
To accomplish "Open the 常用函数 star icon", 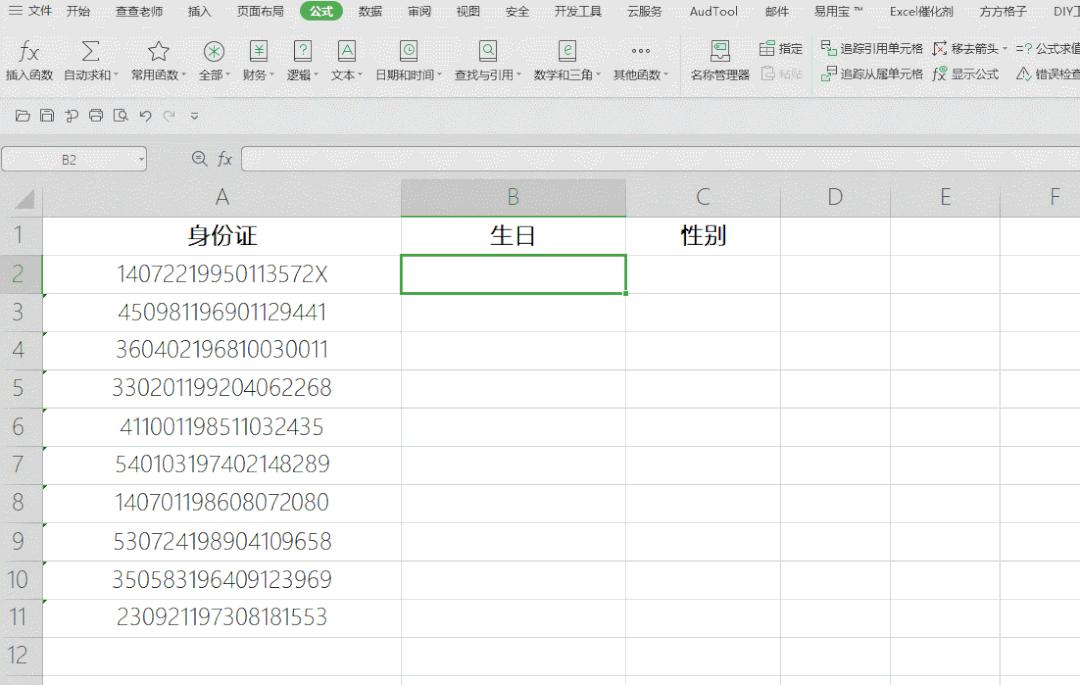I will (157, 52).
